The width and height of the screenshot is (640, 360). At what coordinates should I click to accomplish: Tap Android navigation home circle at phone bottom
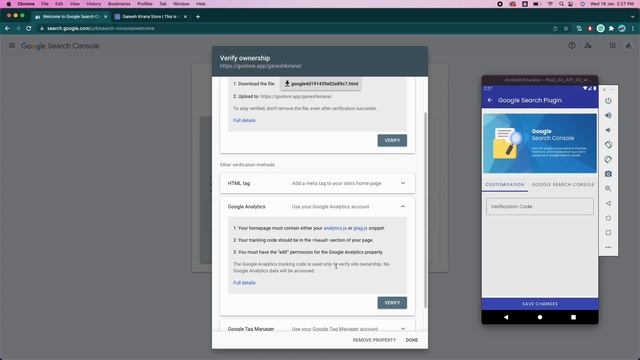540,317
